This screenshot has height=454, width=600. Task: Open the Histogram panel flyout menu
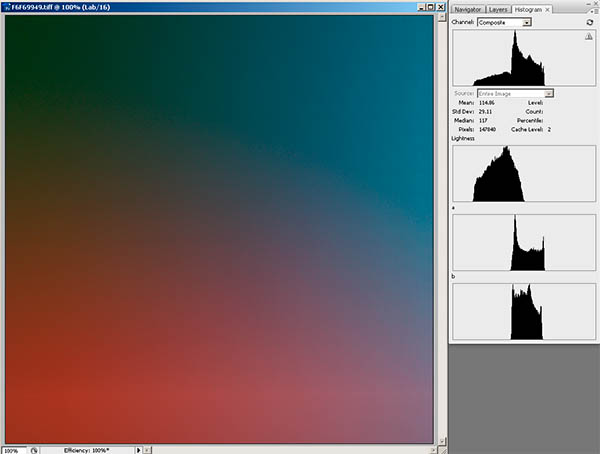(596, 11)
